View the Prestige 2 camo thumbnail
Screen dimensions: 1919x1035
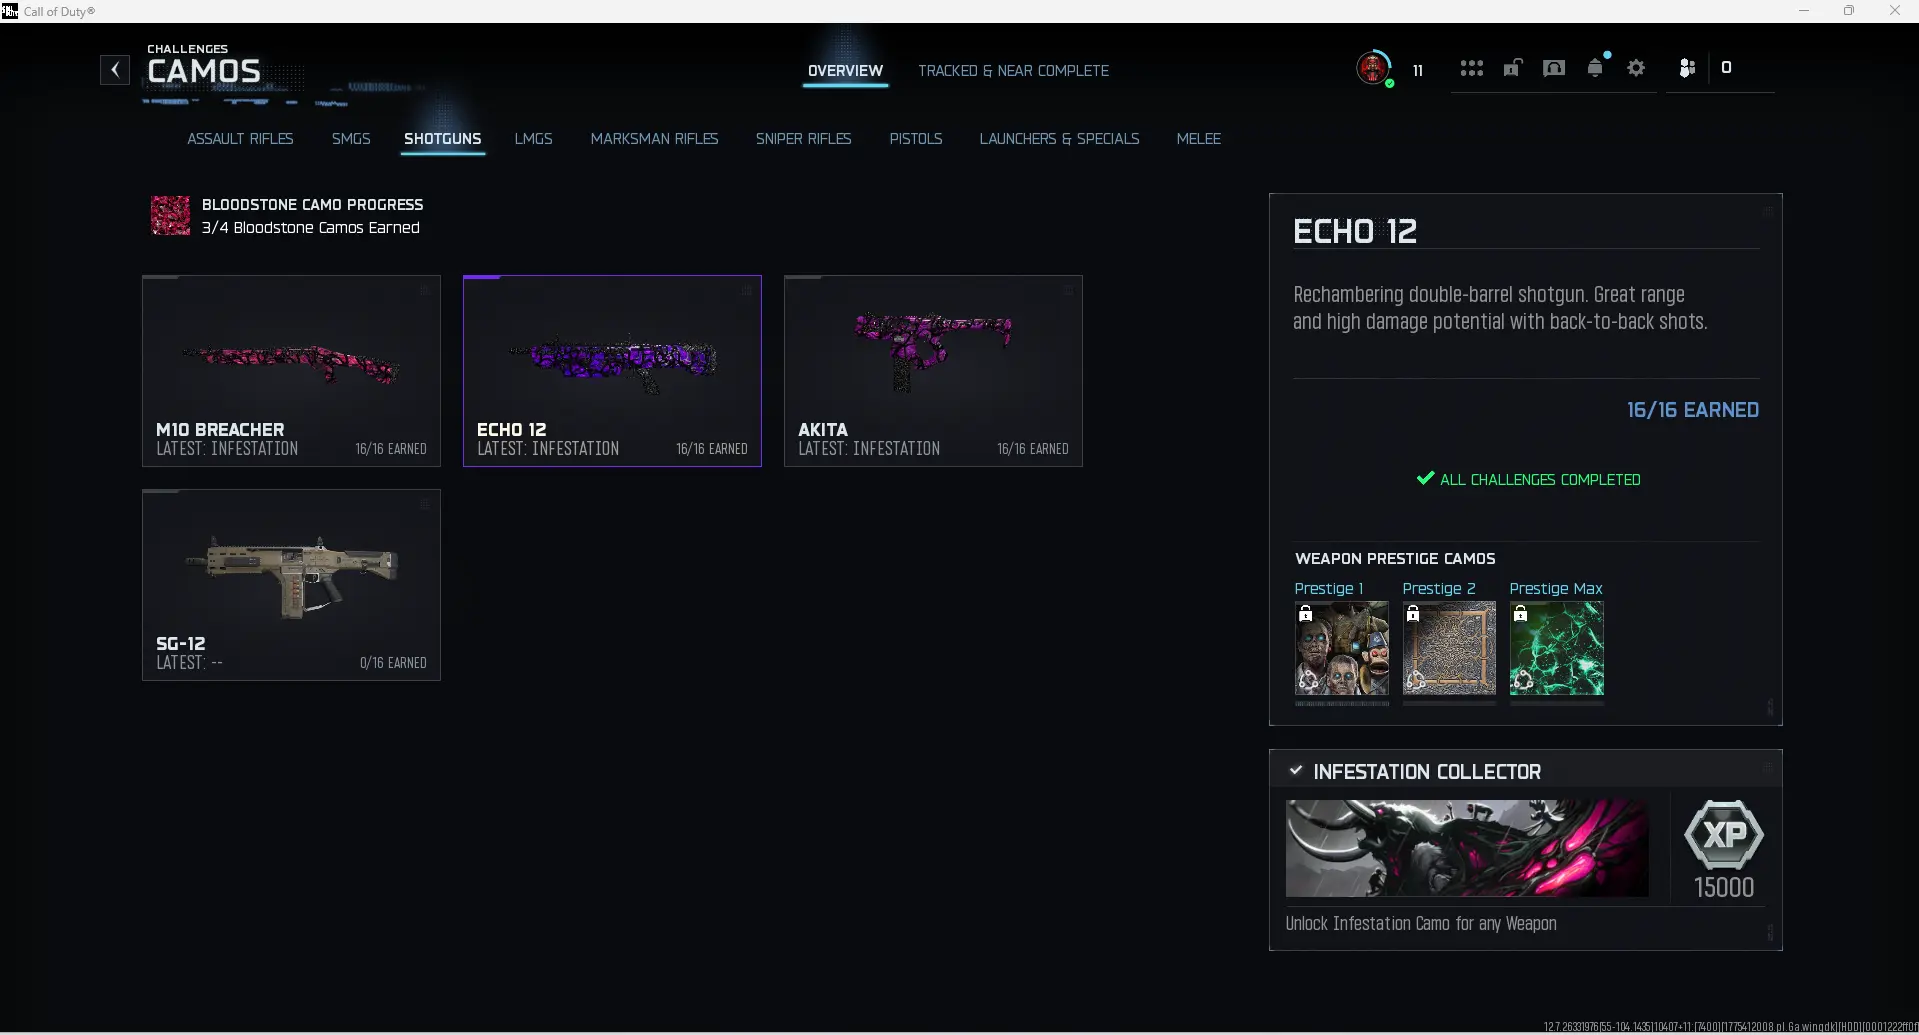[1449, 648]
